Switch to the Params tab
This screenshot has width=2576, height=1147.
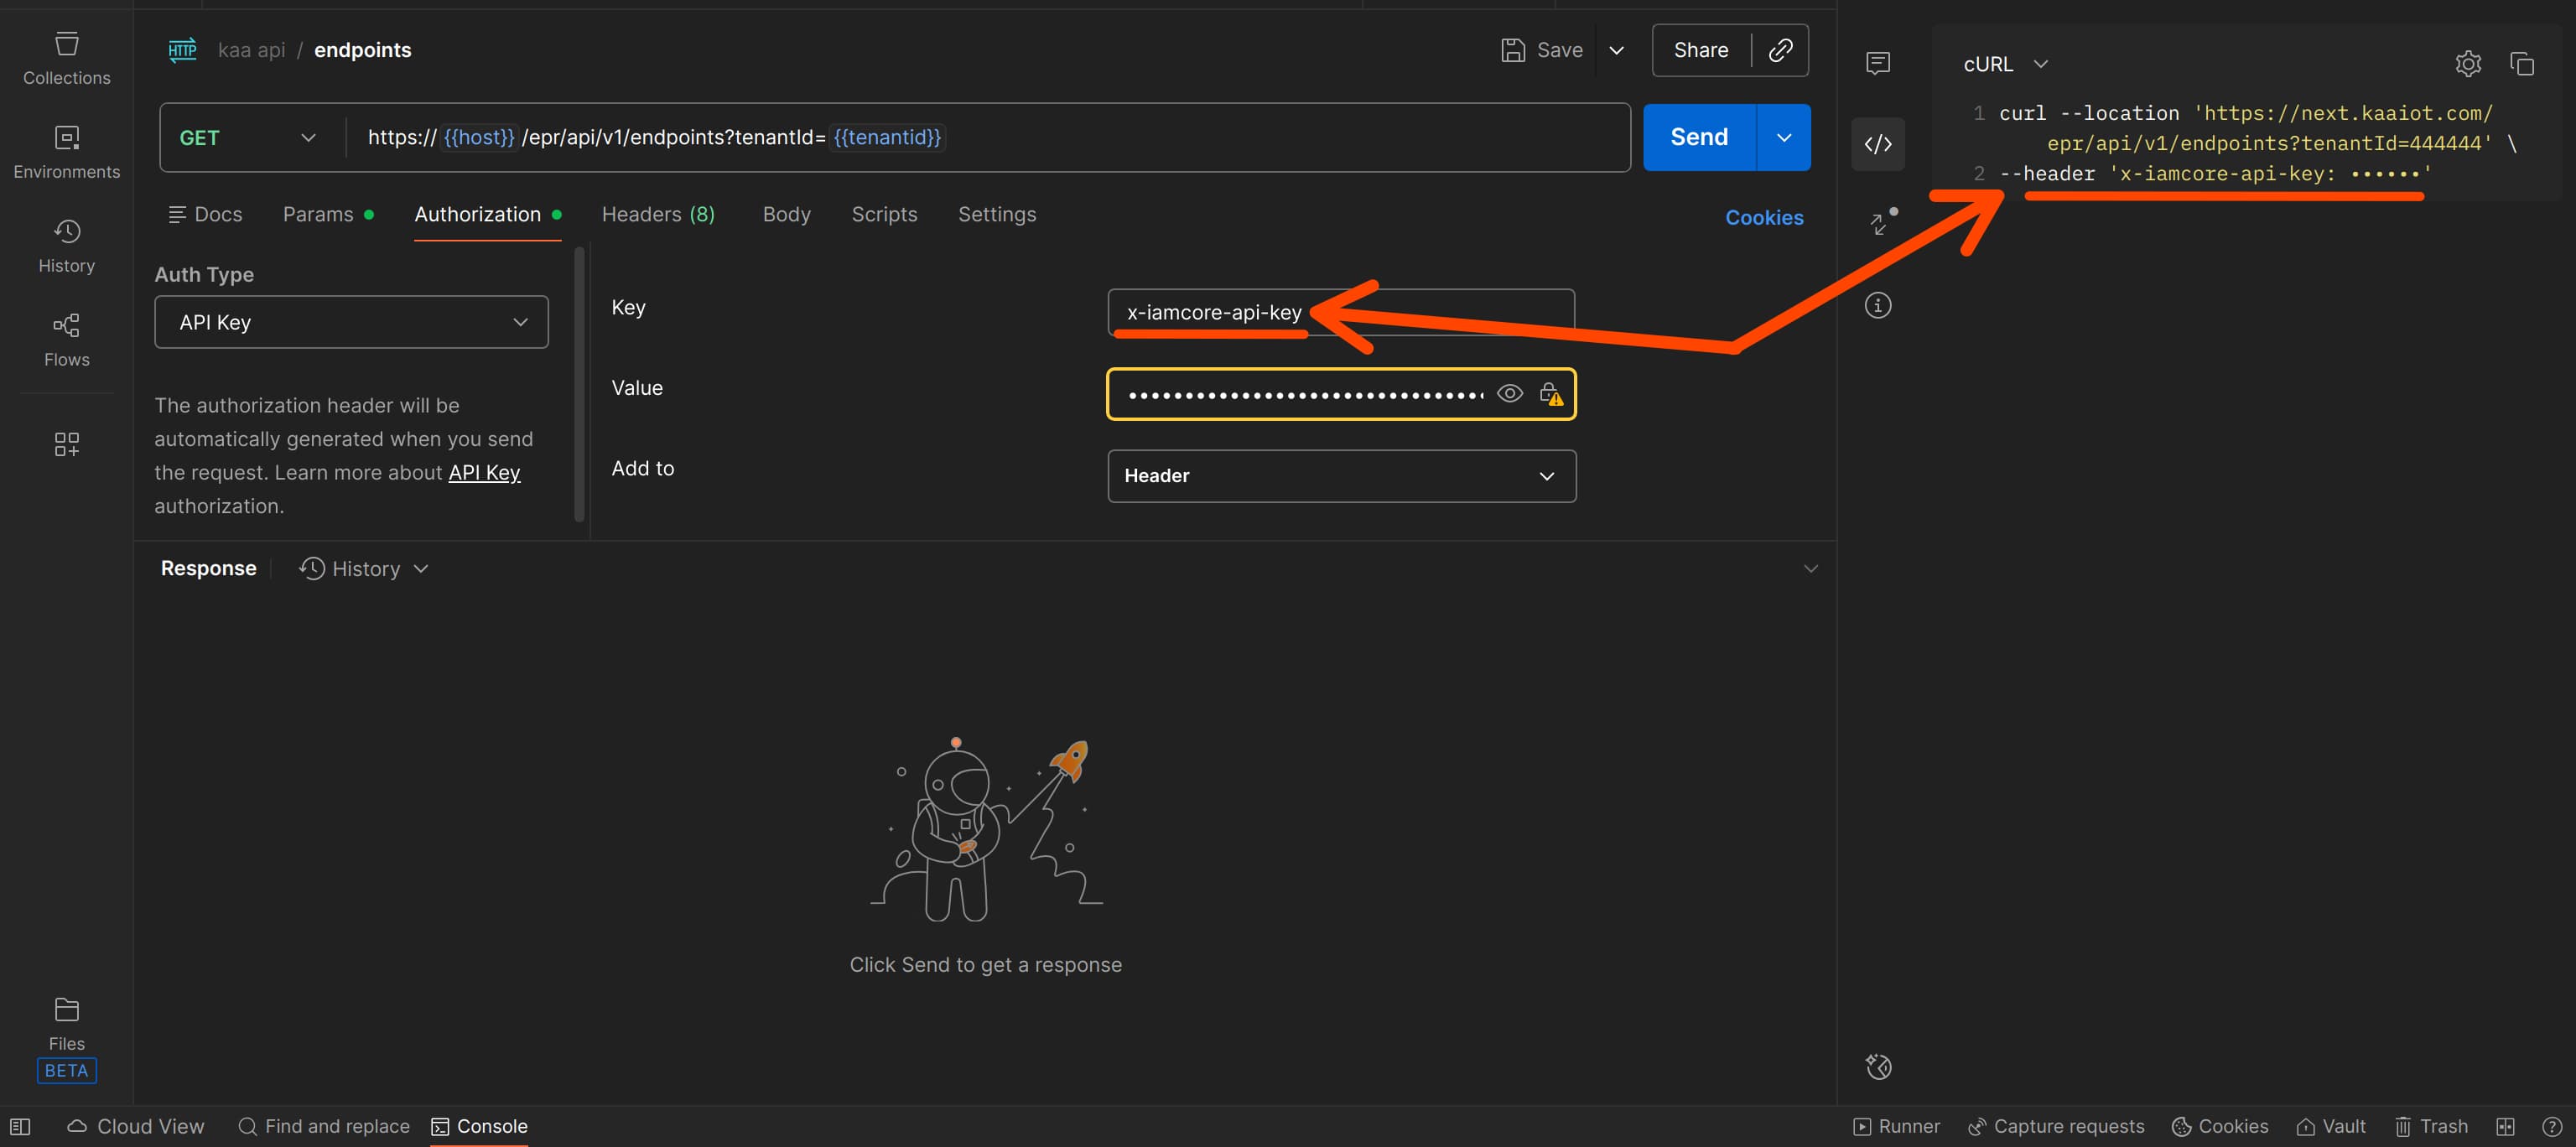(318, 214)
